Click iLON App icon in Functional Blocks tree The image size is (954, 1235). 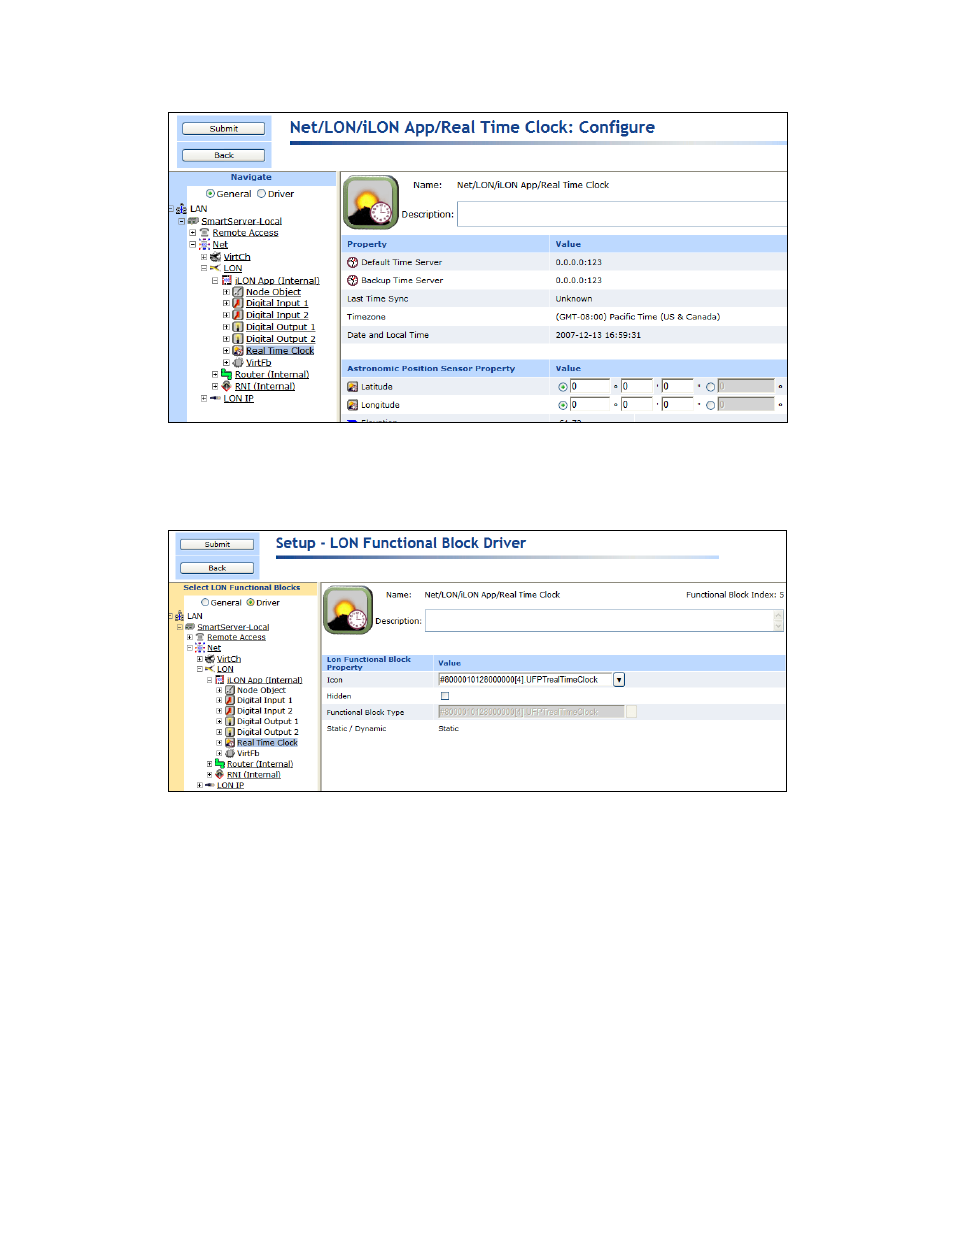(220, 680)
